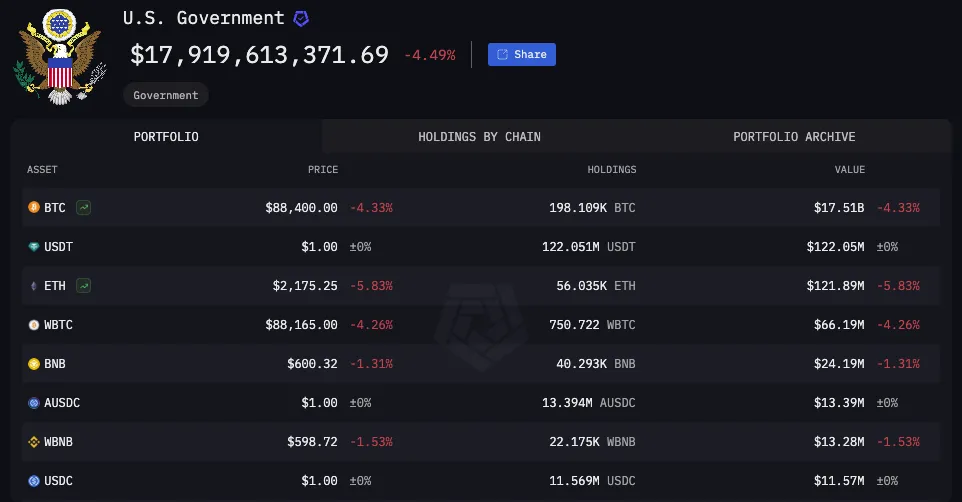
Task: Open the ETH chart trend icon
Action: (x=83, y=286)
